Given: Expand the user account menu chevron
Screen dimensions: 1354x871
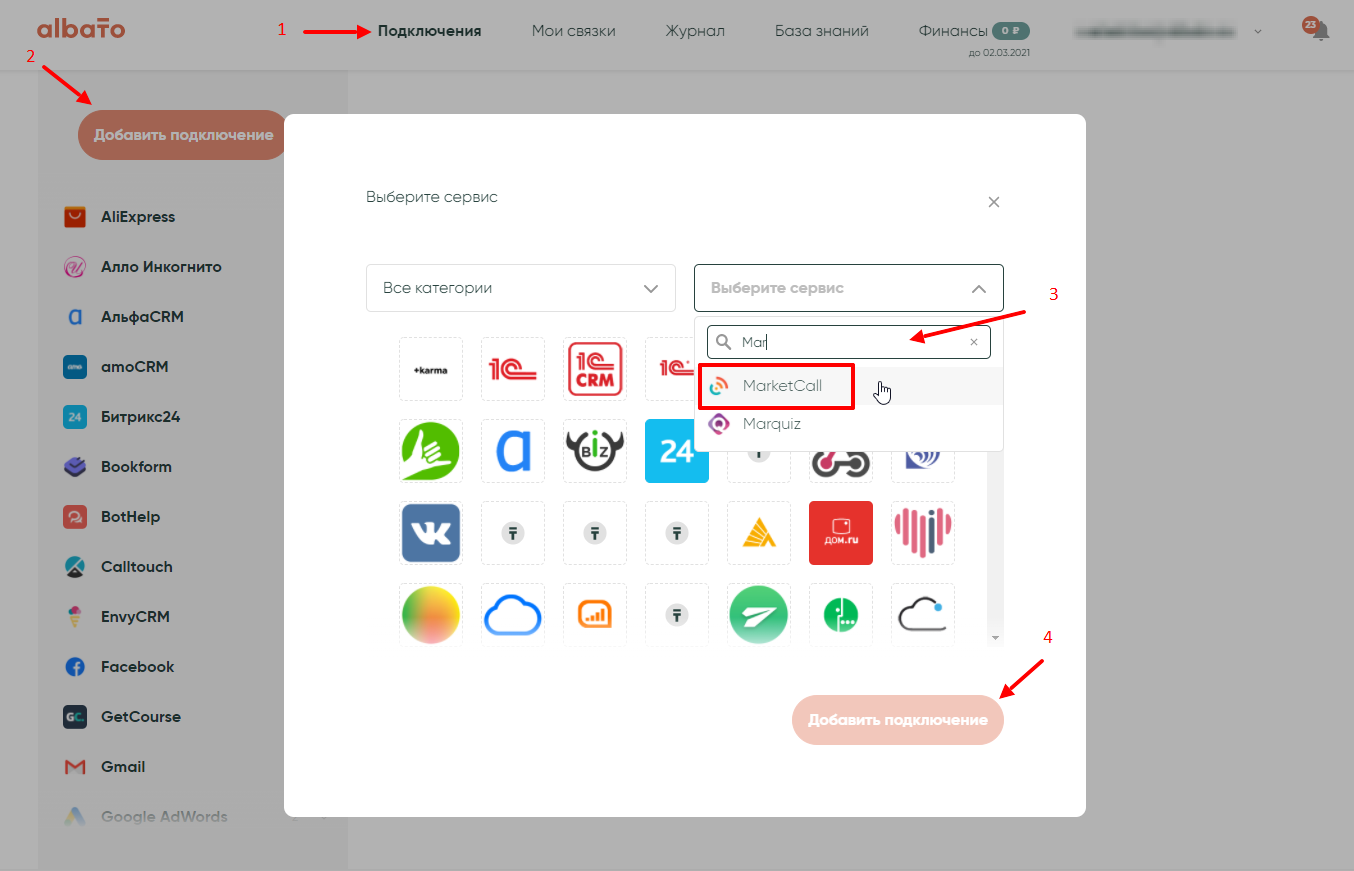Looking at the screenshot, I should [1258, 31].
